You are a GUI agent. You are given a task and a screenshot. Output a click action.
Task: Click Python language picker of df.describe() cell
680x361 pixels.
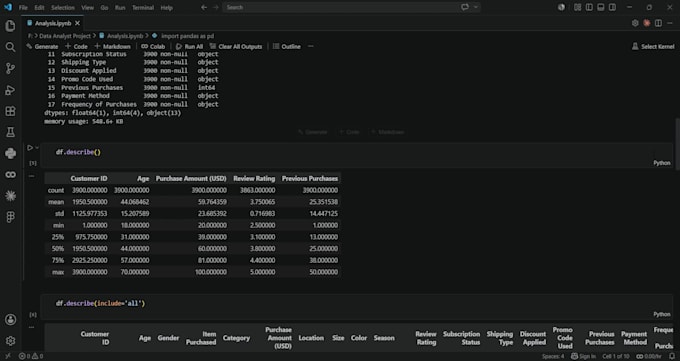[x=662, y=163]
